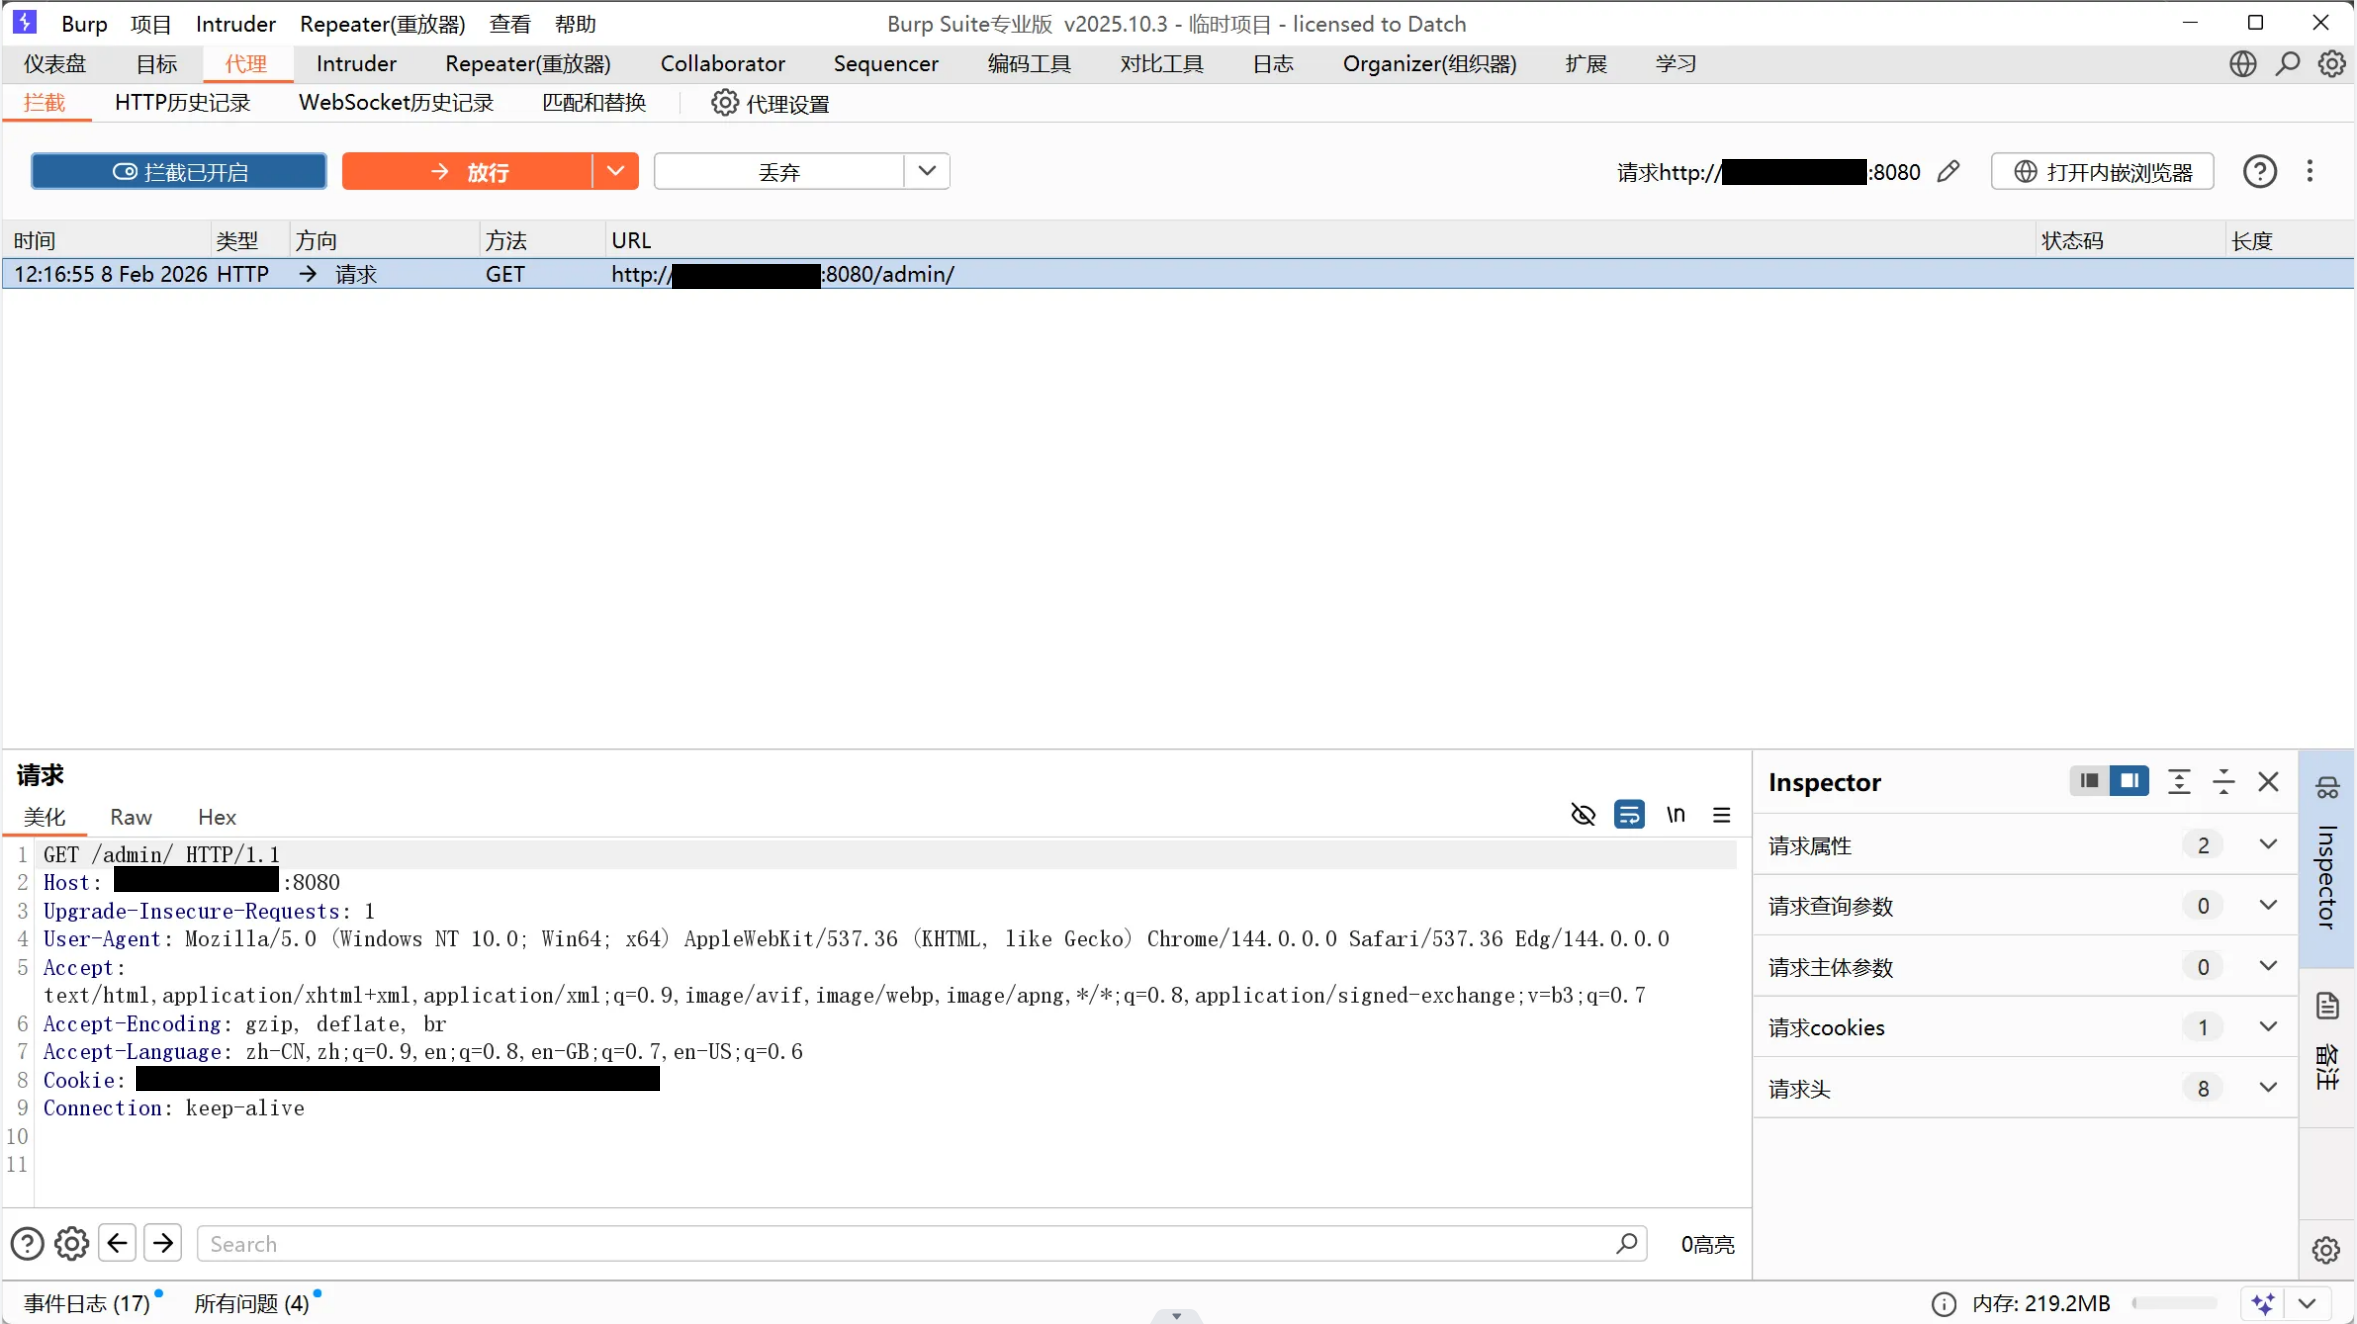This screenshot has width=2357, height=1324.
Task: Open 事件日志 (17) in status bar
Action: [x=87, y=1304]
